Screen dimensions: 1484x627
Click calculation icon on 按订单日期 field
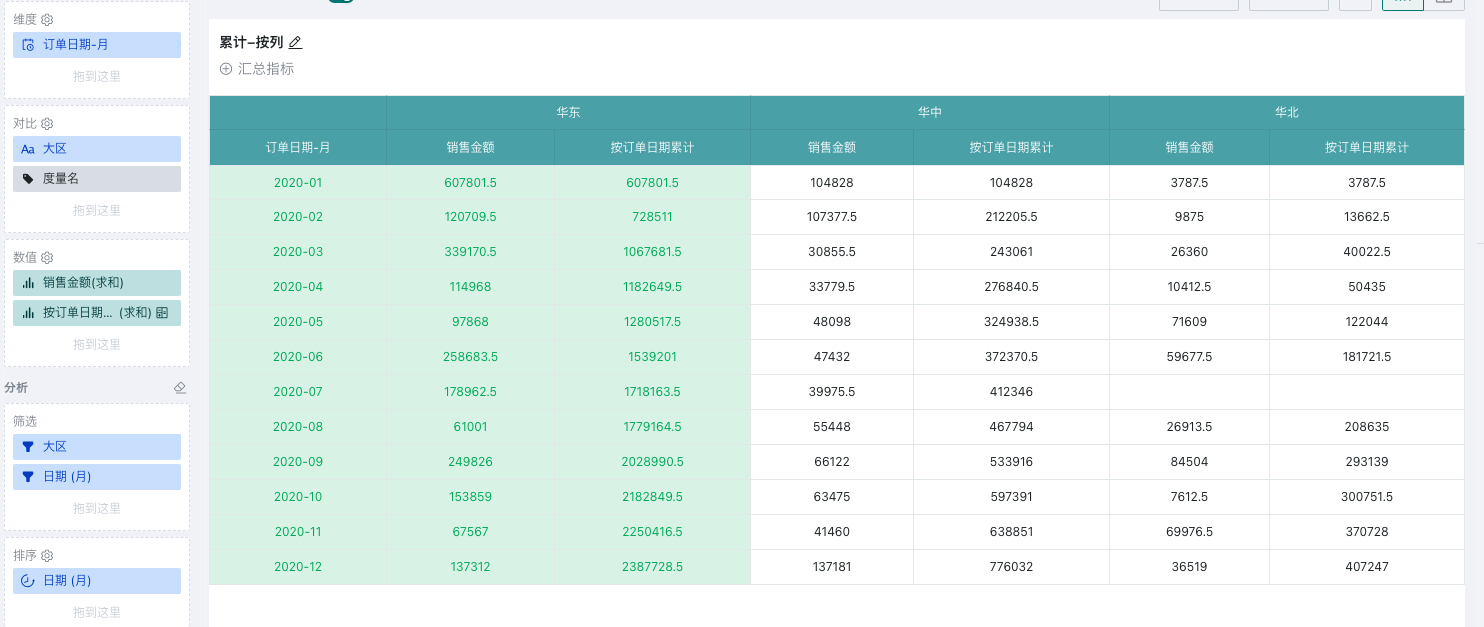click(x=162, y=313)
